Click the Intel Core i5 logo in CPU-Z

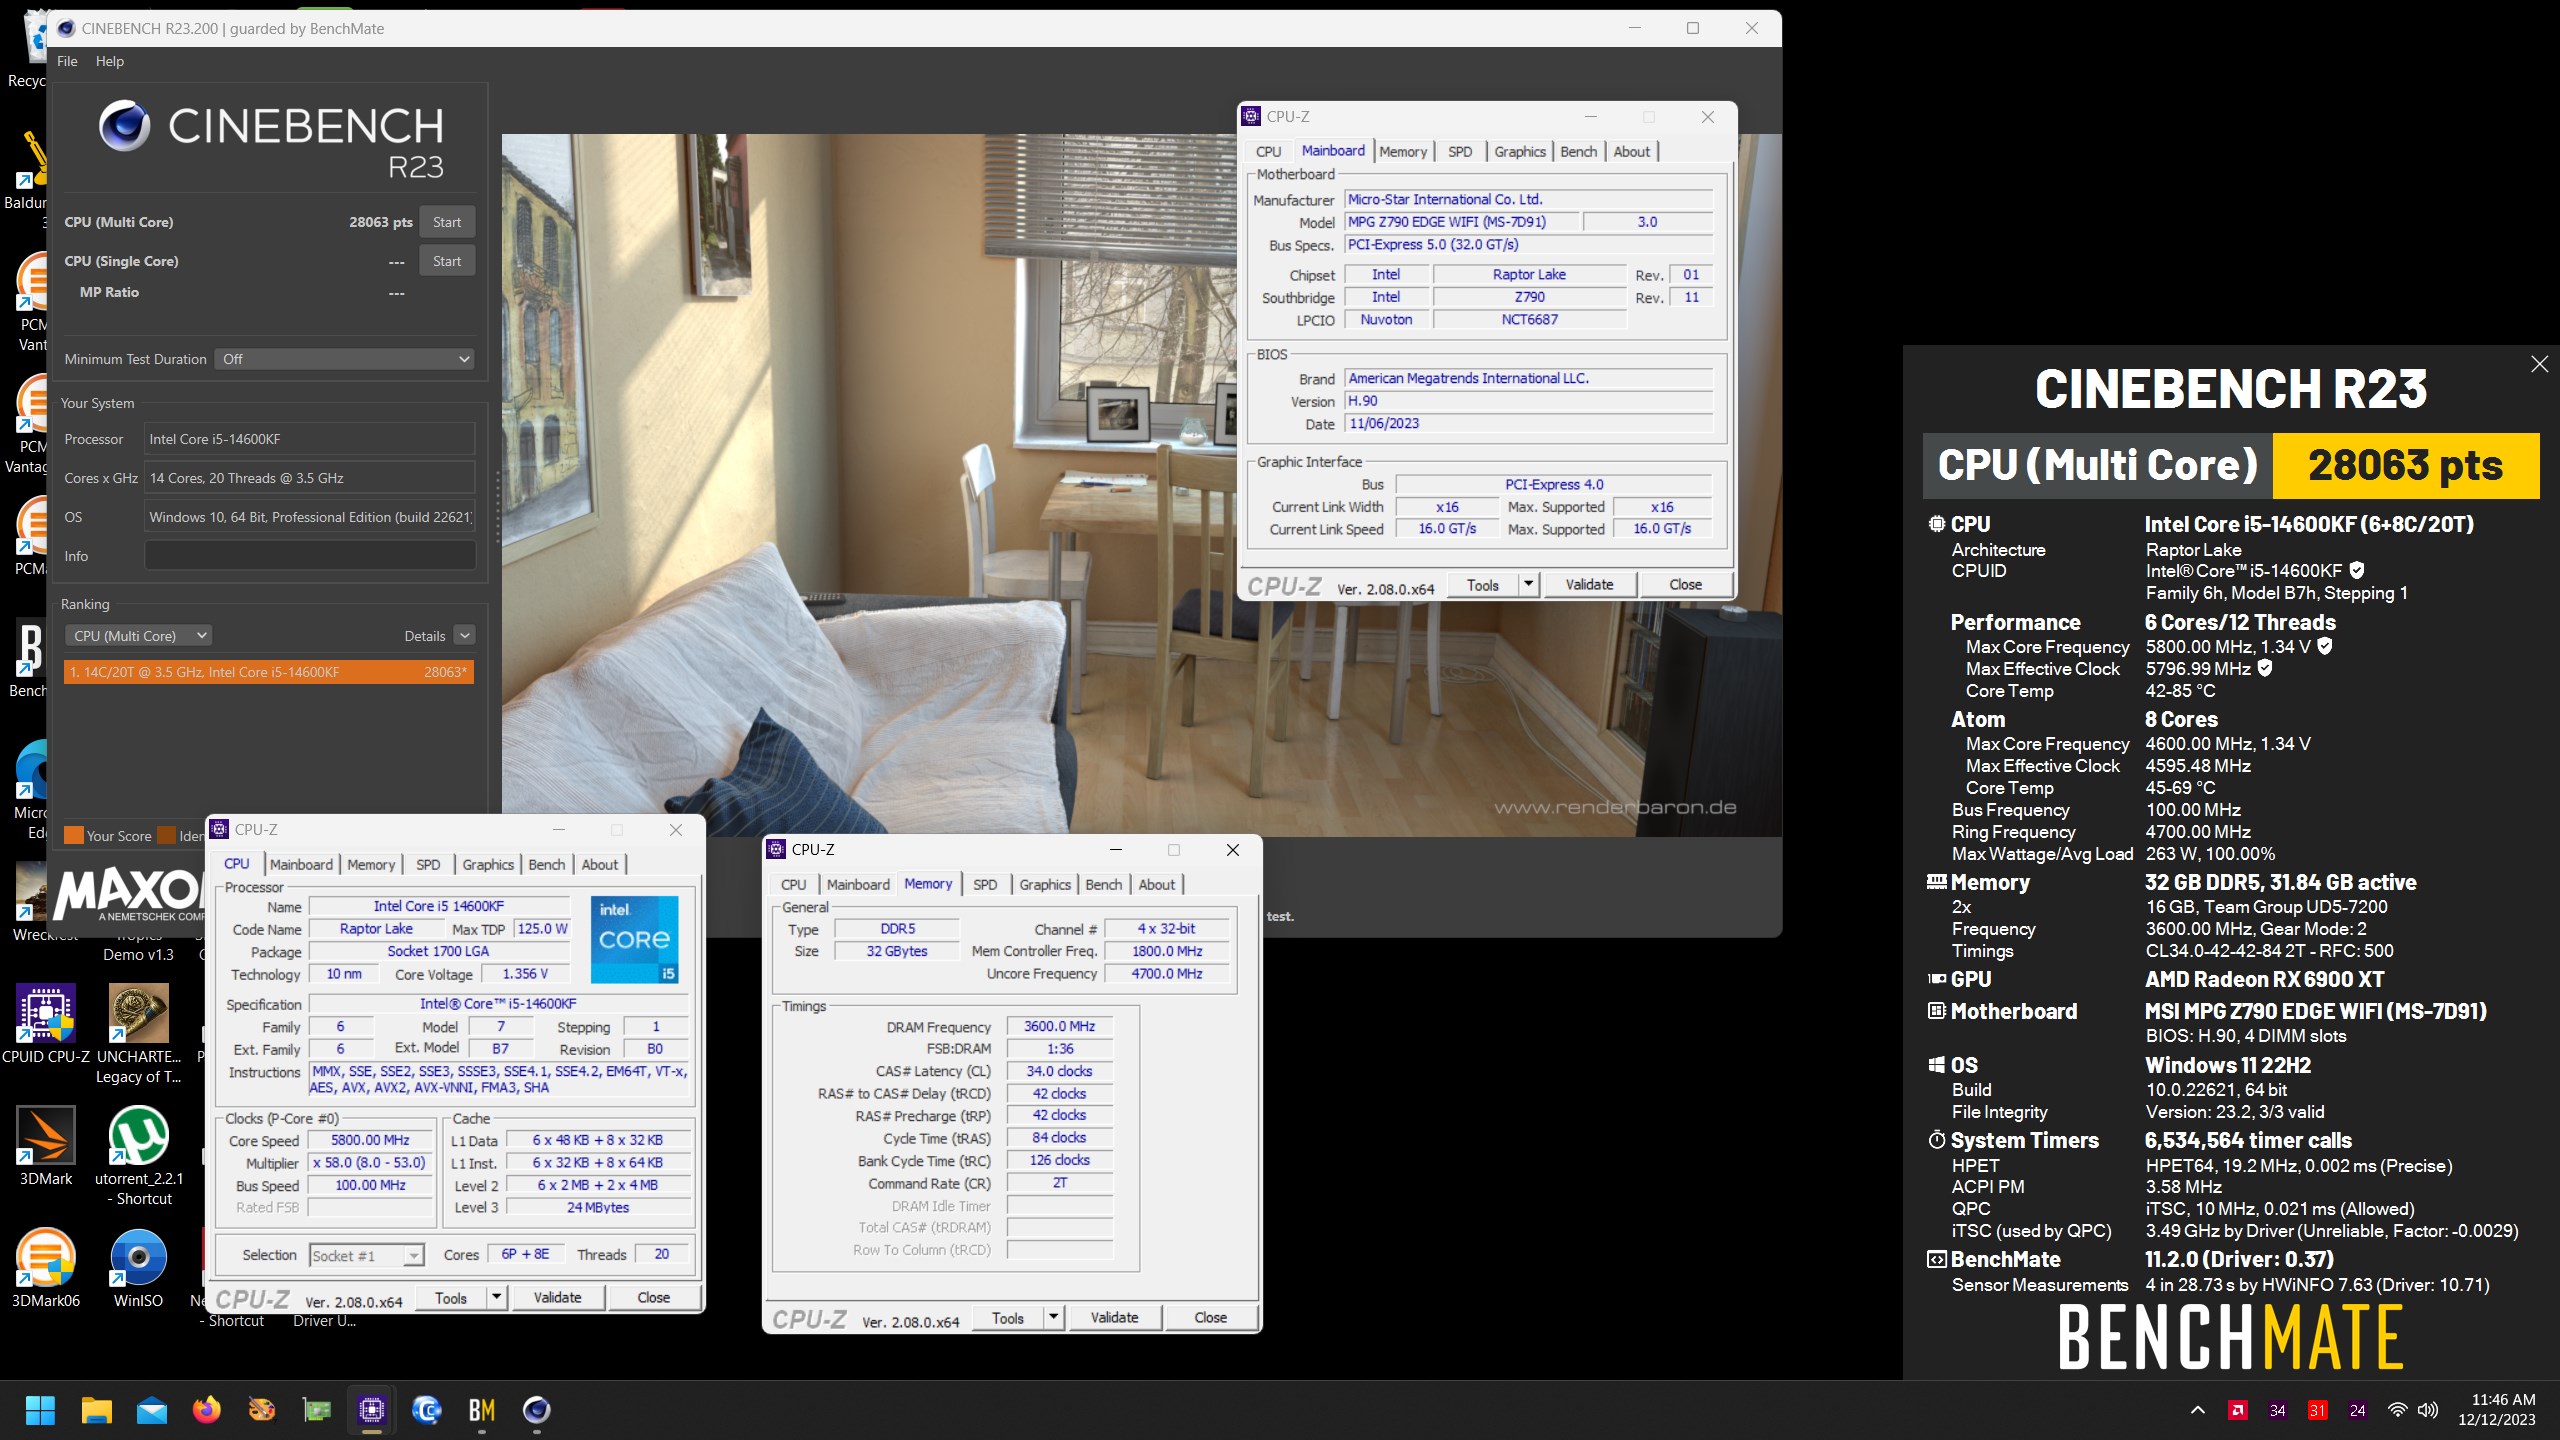pyautogui.click(x=635, y=939)
